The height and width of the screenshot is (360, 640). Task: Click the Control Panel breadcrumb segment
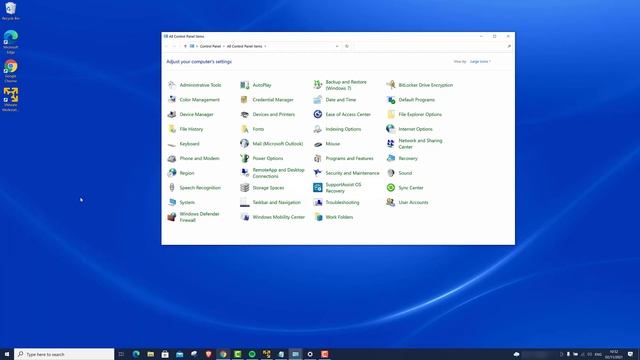pos(210,47)
